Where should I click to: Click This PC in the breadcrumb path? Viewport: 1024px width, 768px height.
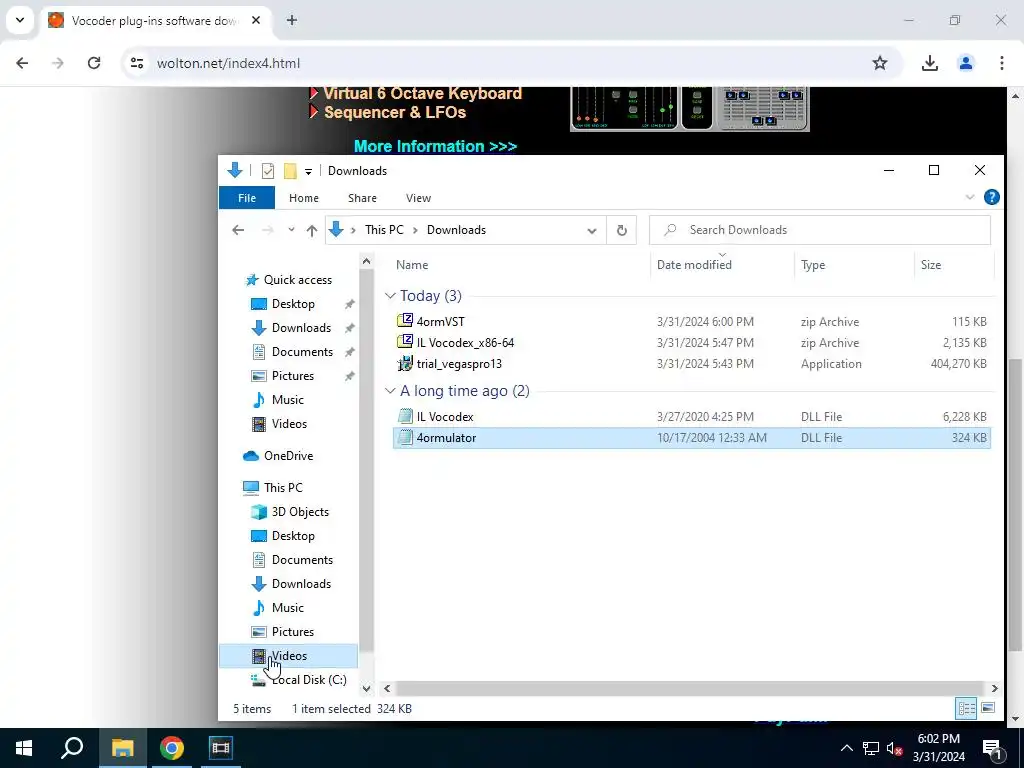click(384, 230)
